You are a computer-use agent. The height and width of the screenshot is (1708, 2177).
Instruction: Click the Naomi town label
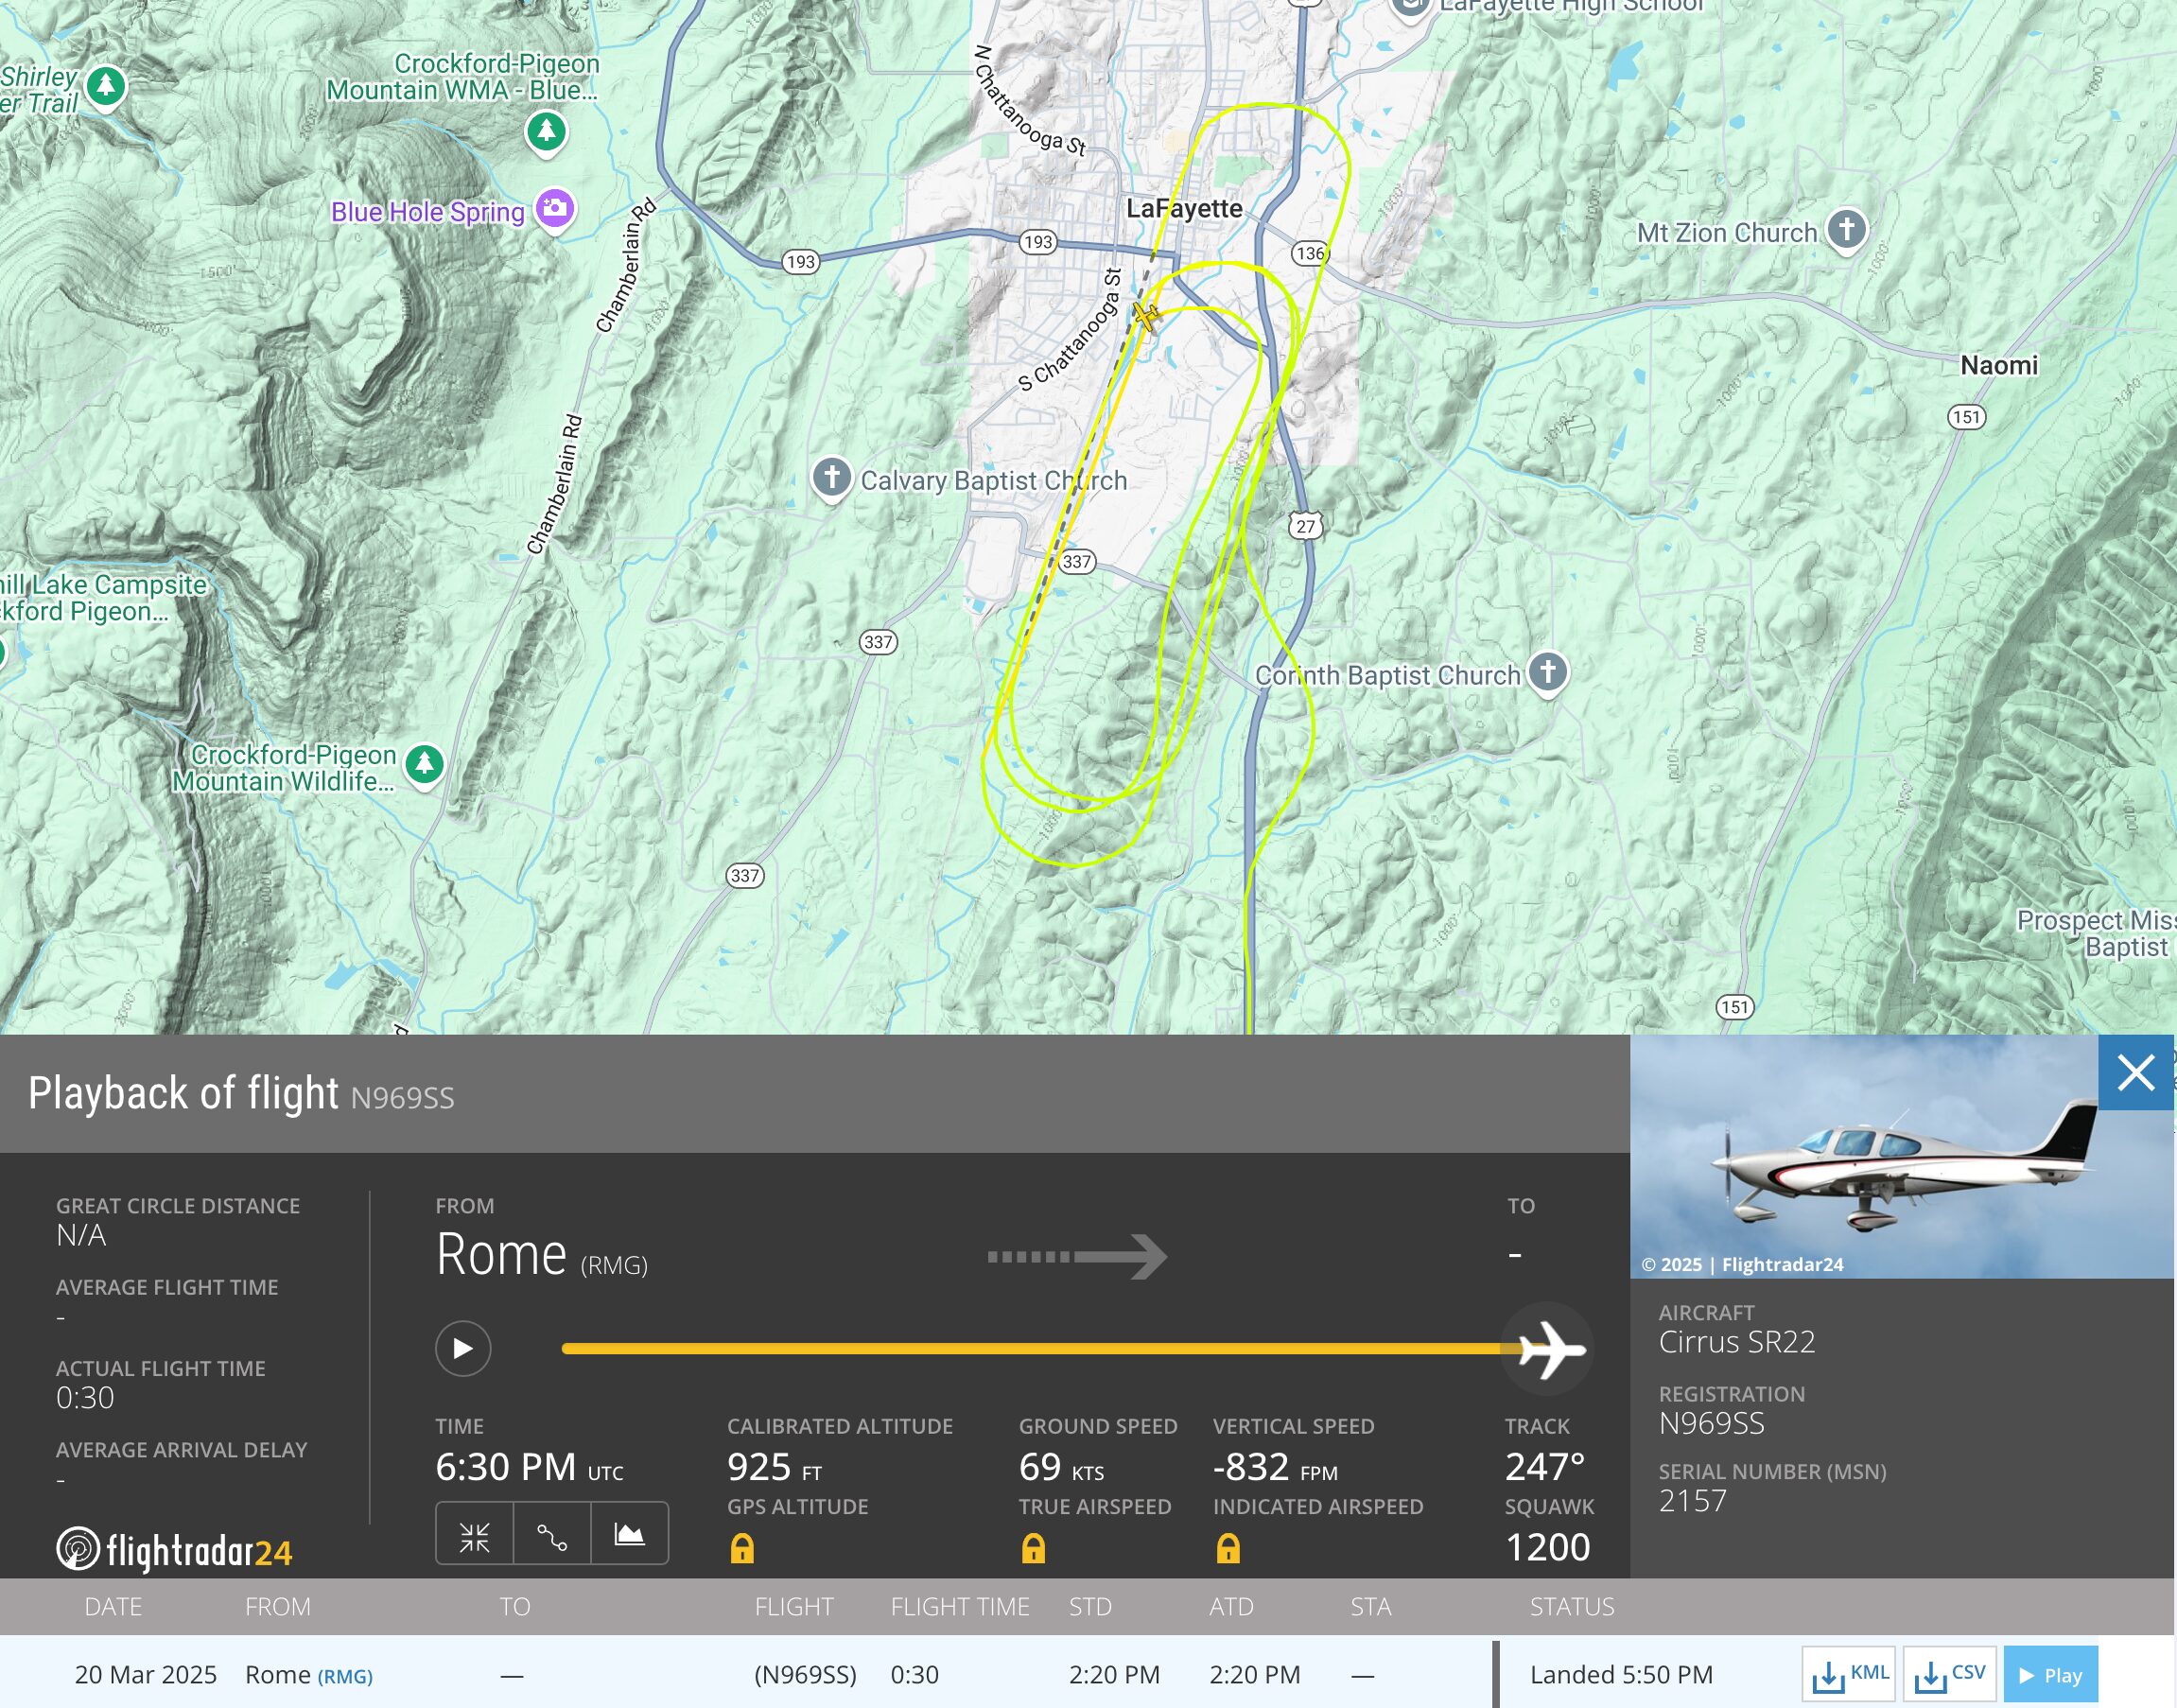(1998, 365)
